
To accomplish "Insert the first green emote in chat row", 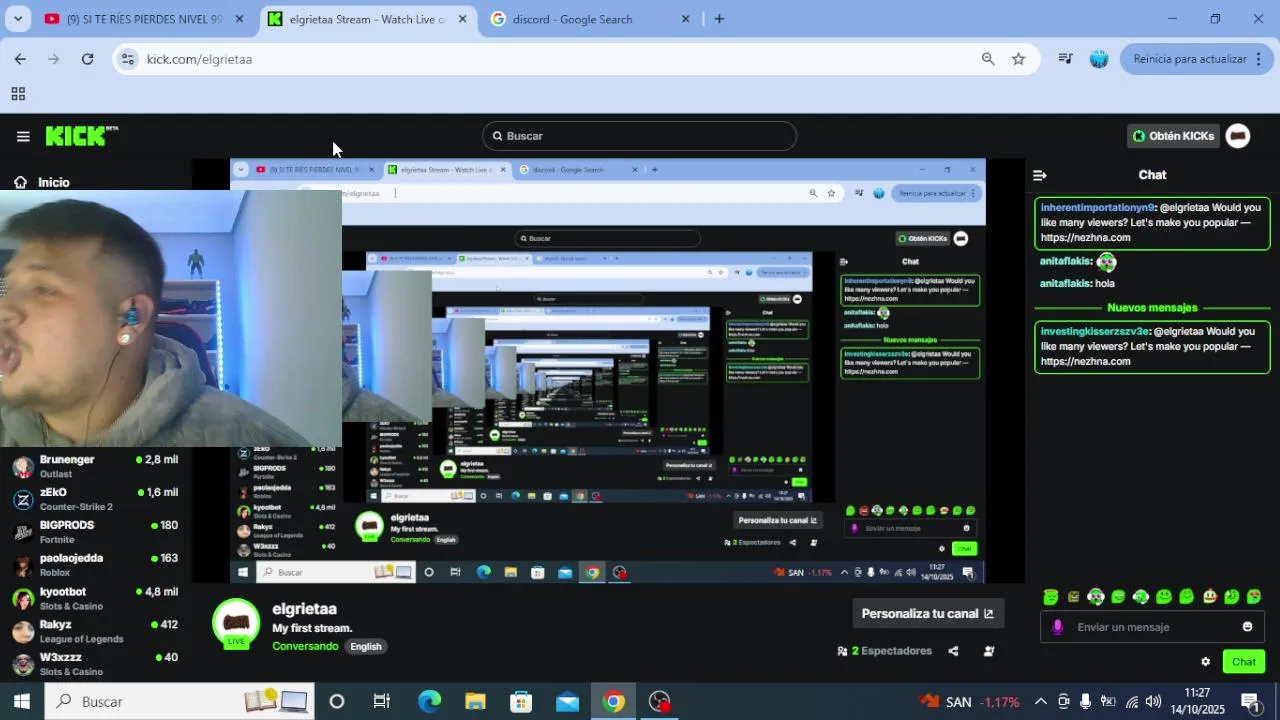I will (1050, 597).
